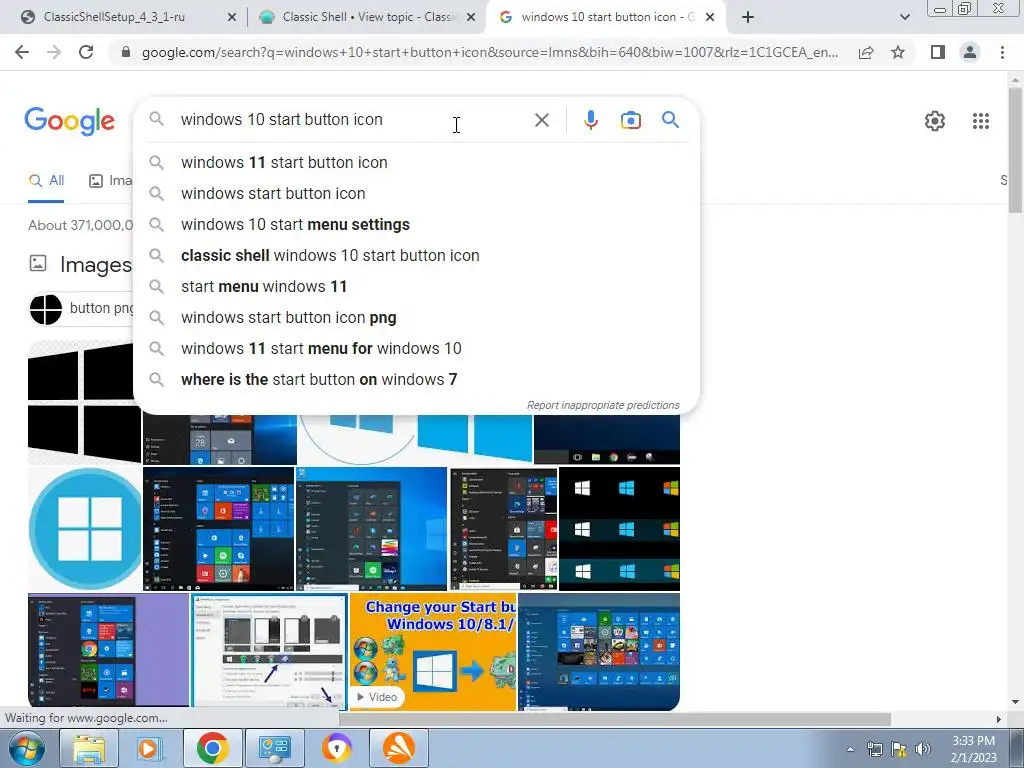
Task: Open a new browser tab
Action: point(748,17)
